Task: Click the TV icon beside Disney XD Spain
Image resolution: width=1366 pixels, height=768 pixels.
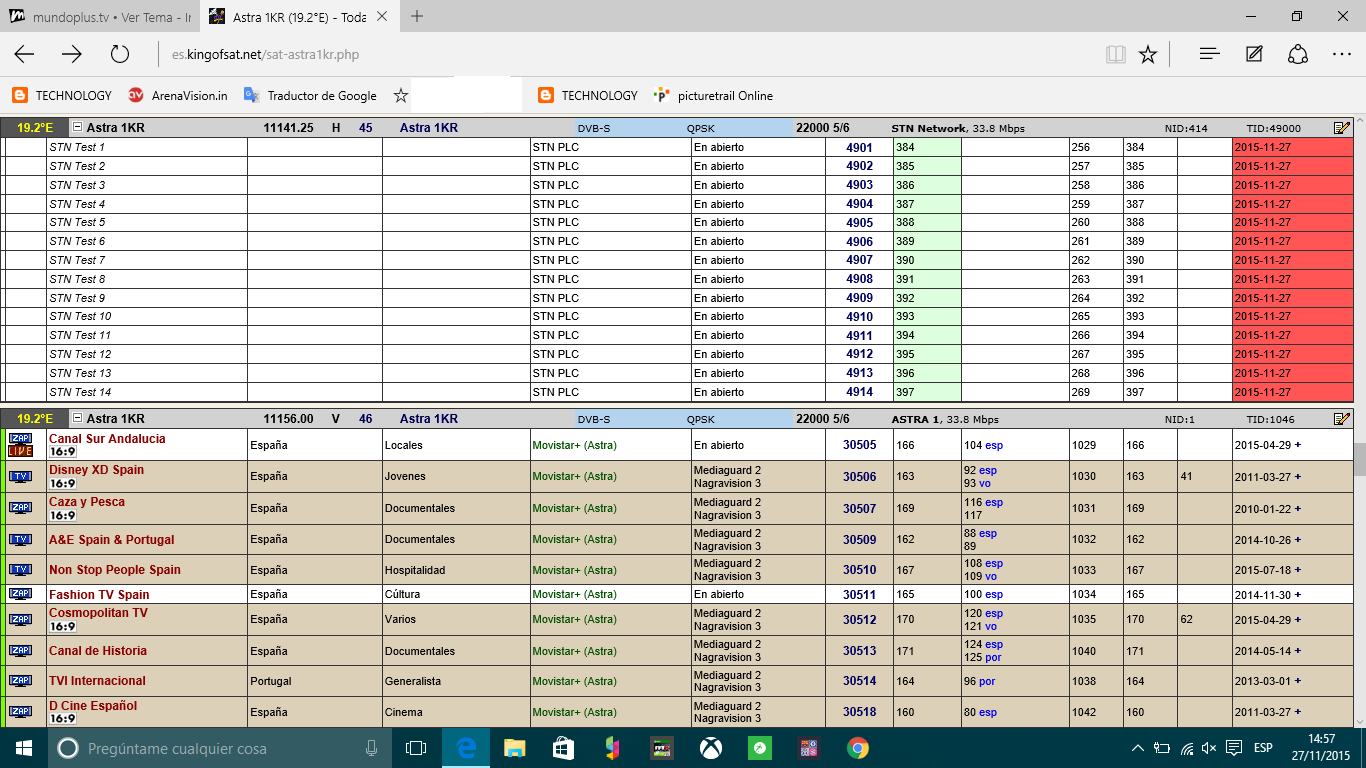Action: (20, 476)
